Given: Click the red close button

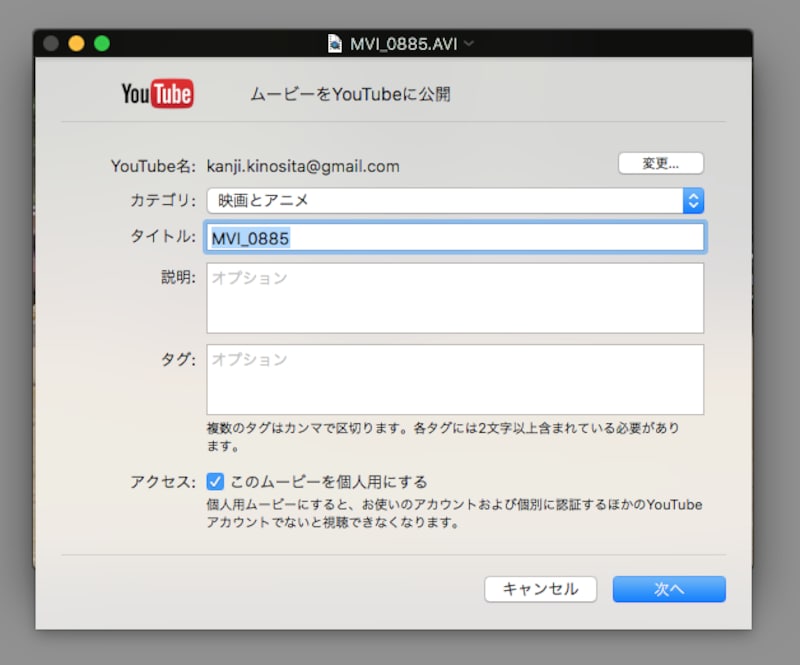Looking at the screenshot, I should pos(49,44).
